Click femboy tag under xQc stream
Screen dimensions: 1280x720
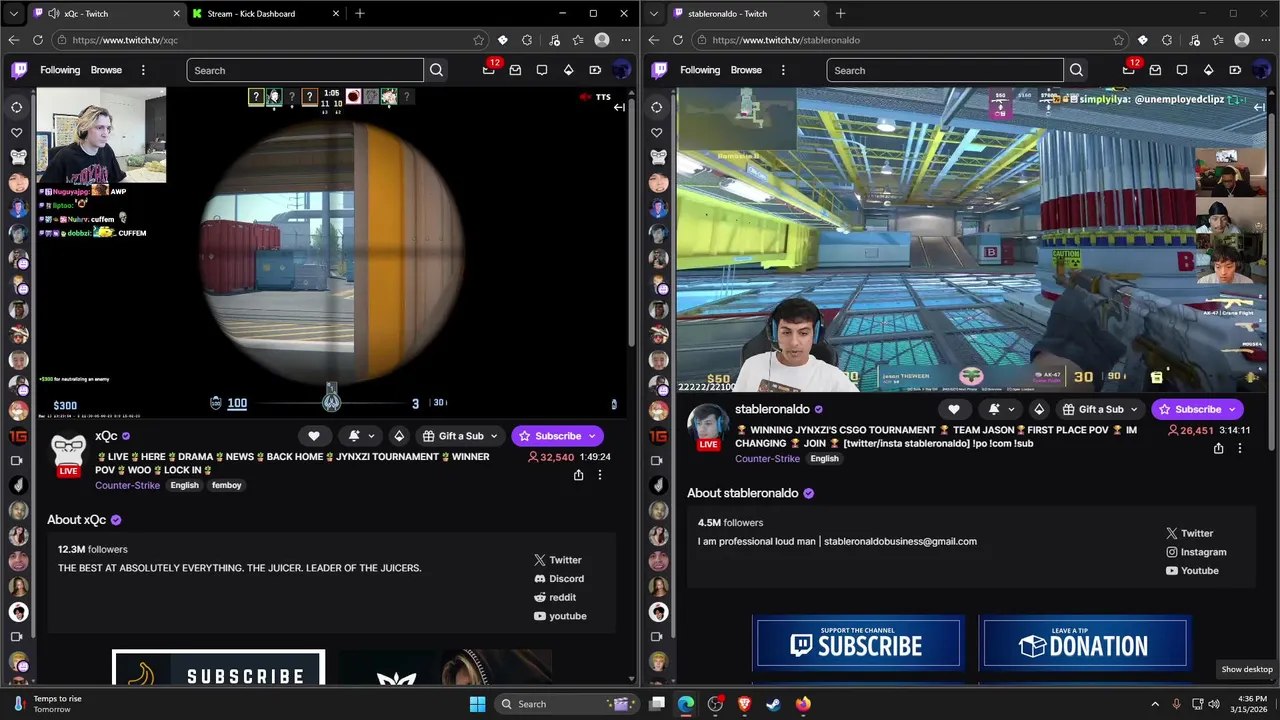[226, 485]
